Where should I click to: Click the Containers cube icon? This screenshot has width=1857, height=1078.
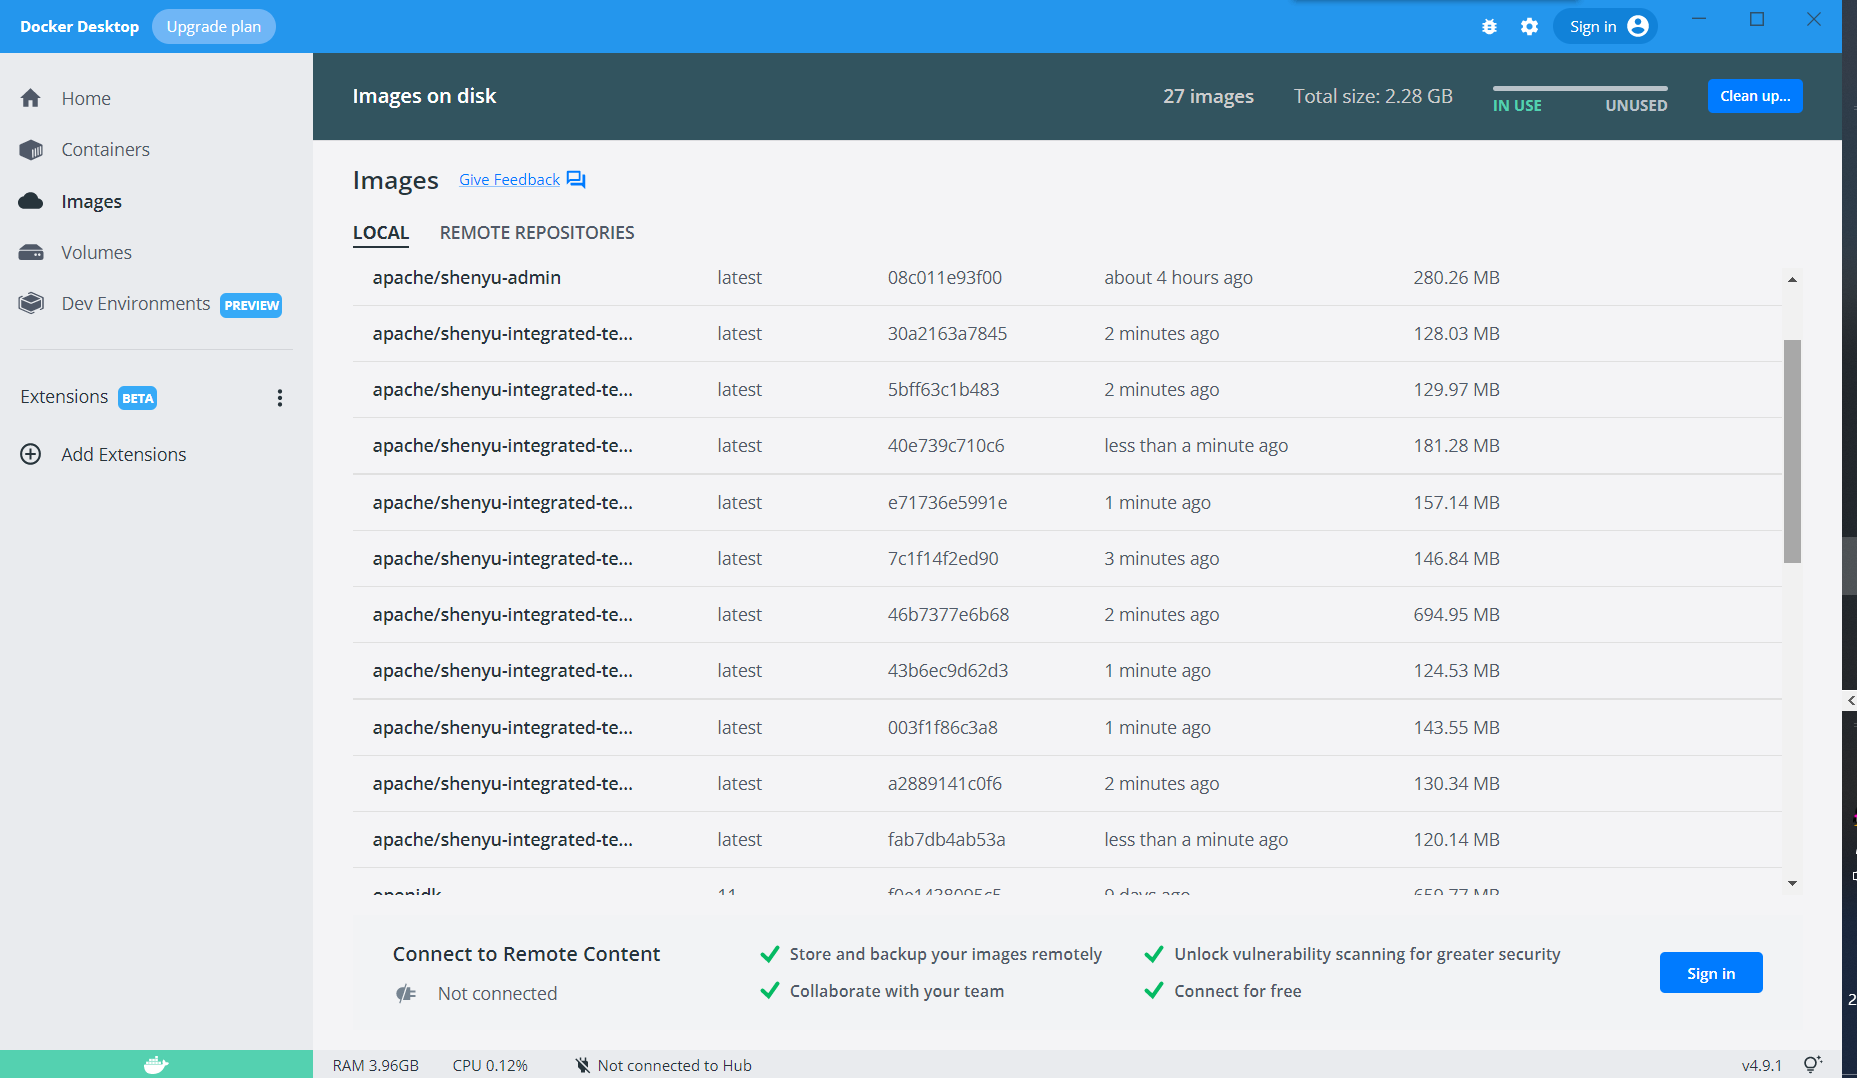[31, 150]
